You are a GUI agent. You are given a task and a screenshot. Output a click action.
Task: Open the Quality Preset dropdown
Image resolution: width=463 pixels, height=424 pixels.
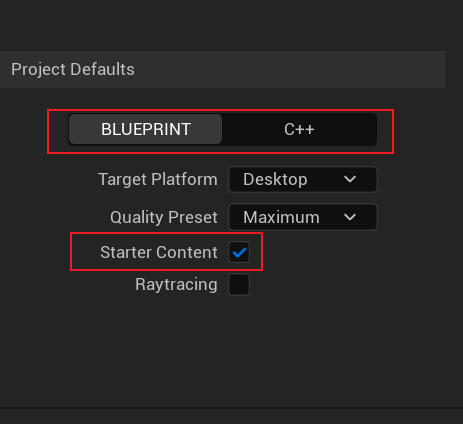coord(303,217)
